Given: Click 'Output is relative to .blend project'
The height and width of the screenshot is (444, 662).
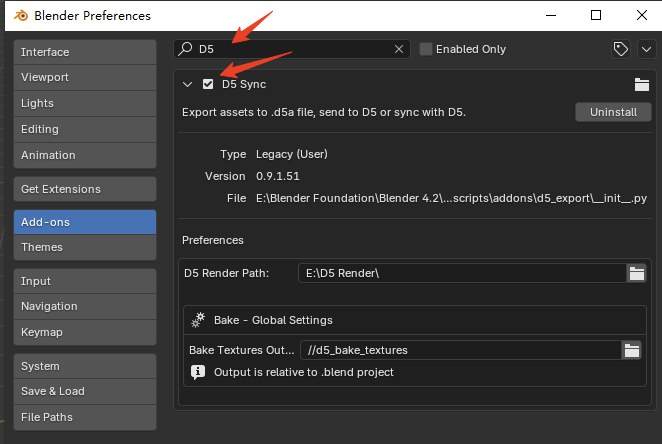Looking at the screenshot, I should 304,372.
